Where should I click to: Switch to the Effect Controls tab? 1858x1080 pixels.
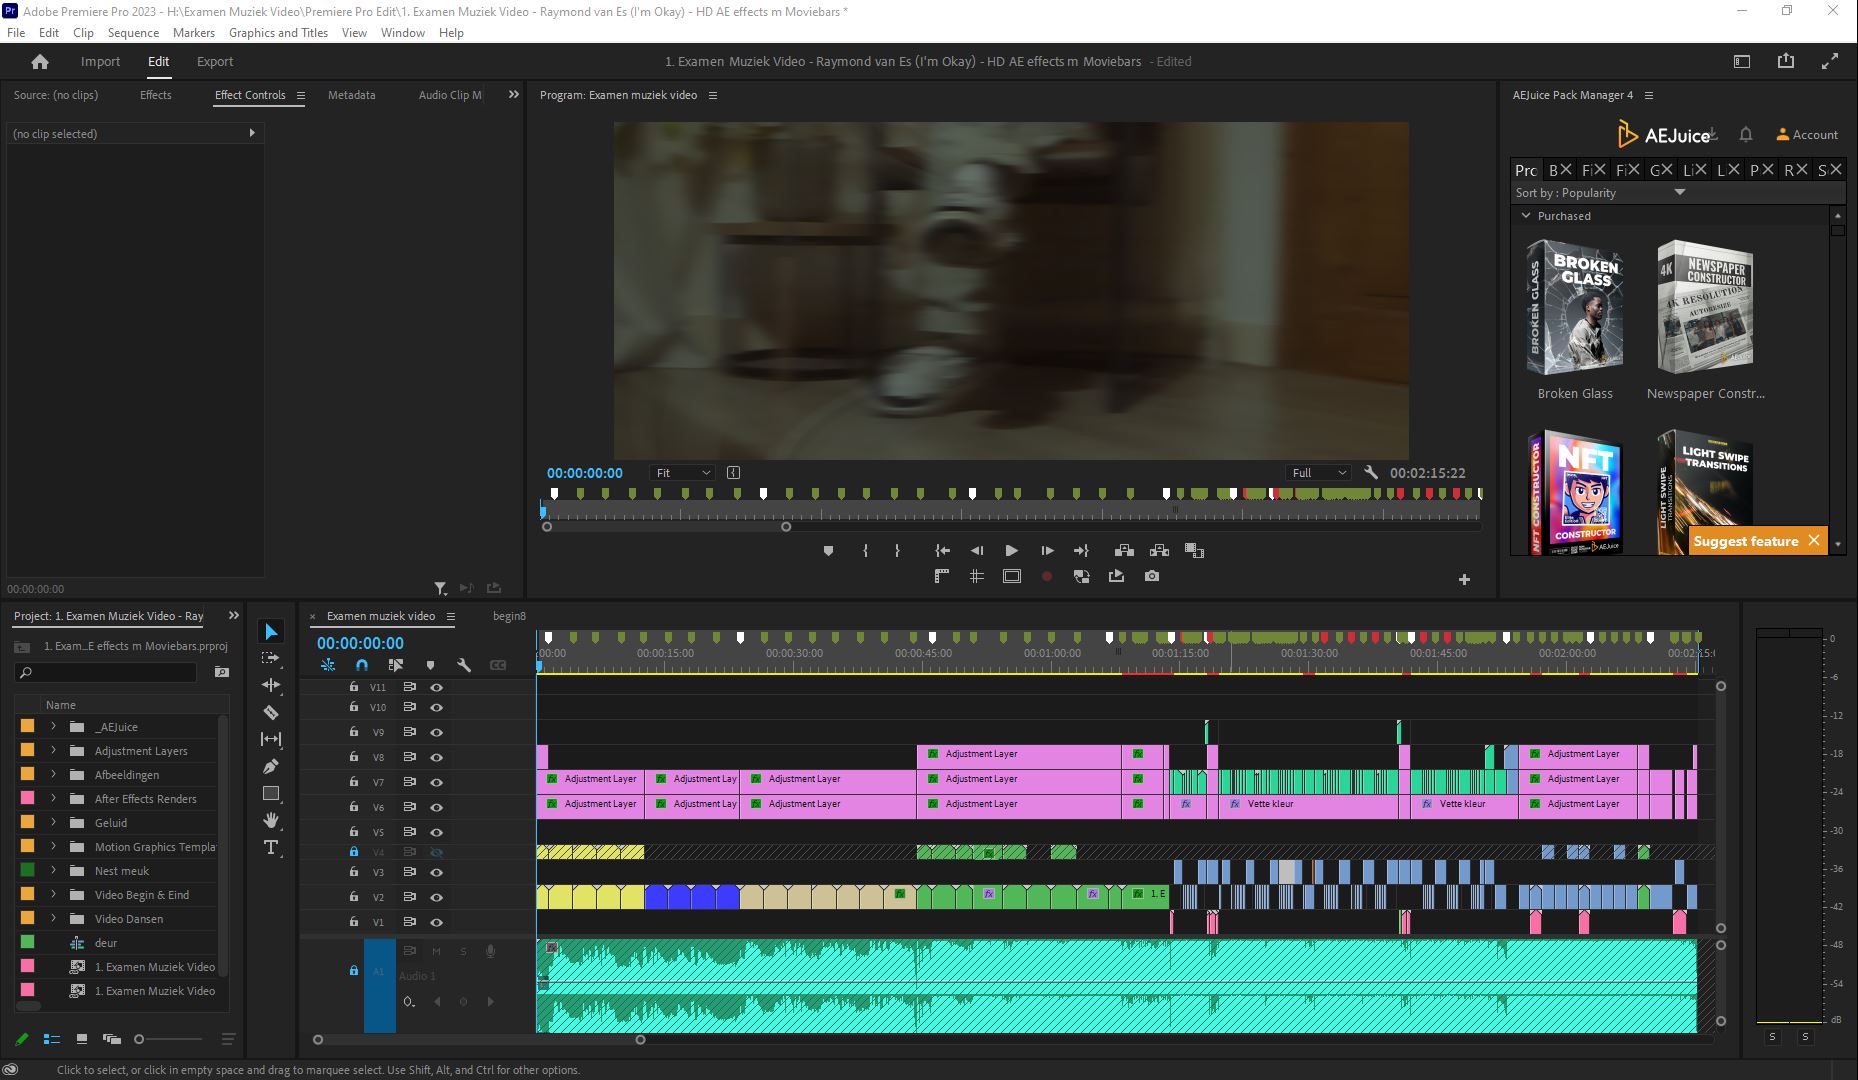[x=250, y=95]
